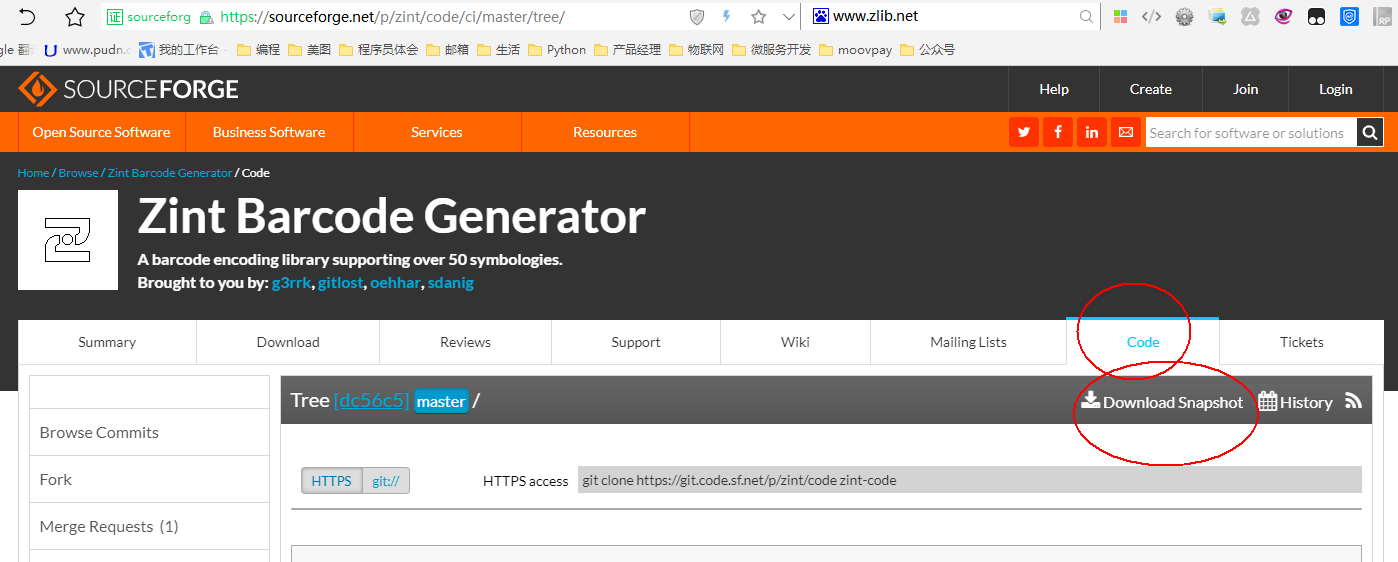Open the Resources menu
The width and height of the screenshot is (1398, 562).
tap(605, 132)
